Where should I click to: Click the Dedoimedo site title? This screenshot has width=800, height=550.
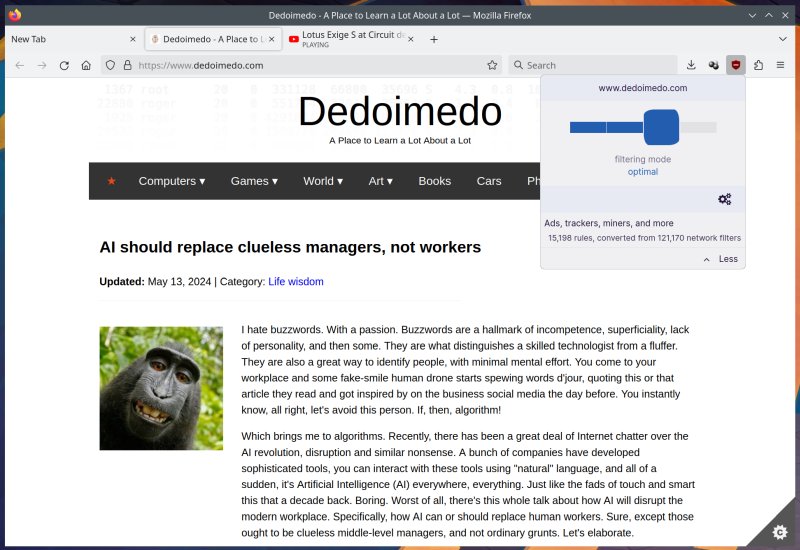tap(400, 111)
